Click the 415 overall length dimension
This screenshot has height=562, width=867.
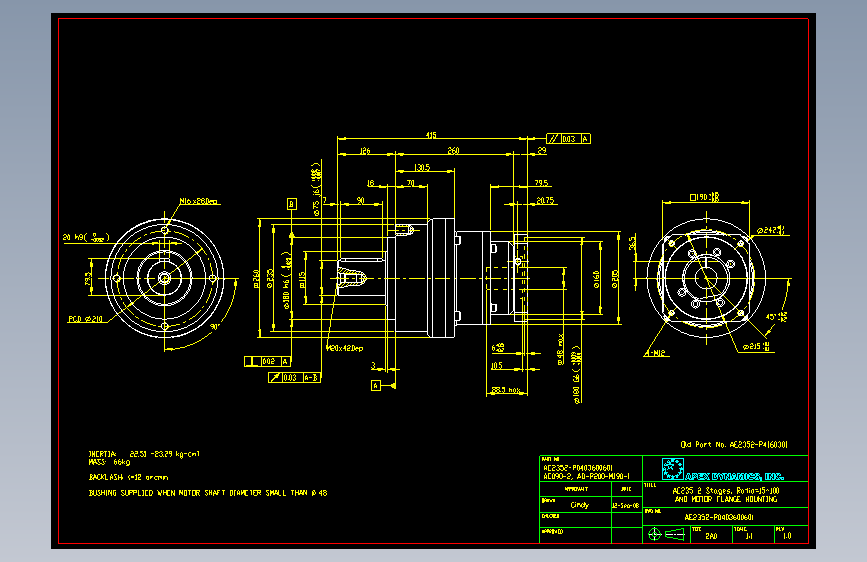click(431, 135)
